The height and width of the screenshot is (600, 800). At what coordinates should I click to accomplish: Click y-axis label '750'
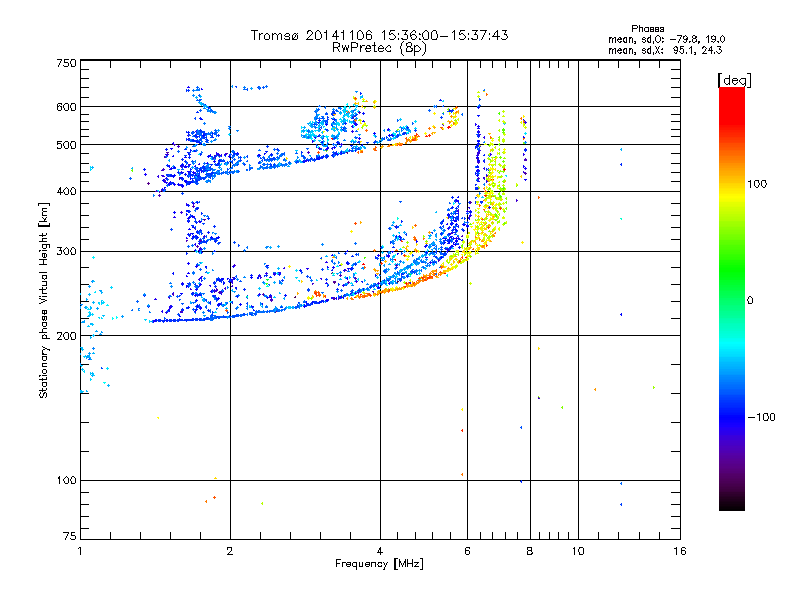[66, 63]
